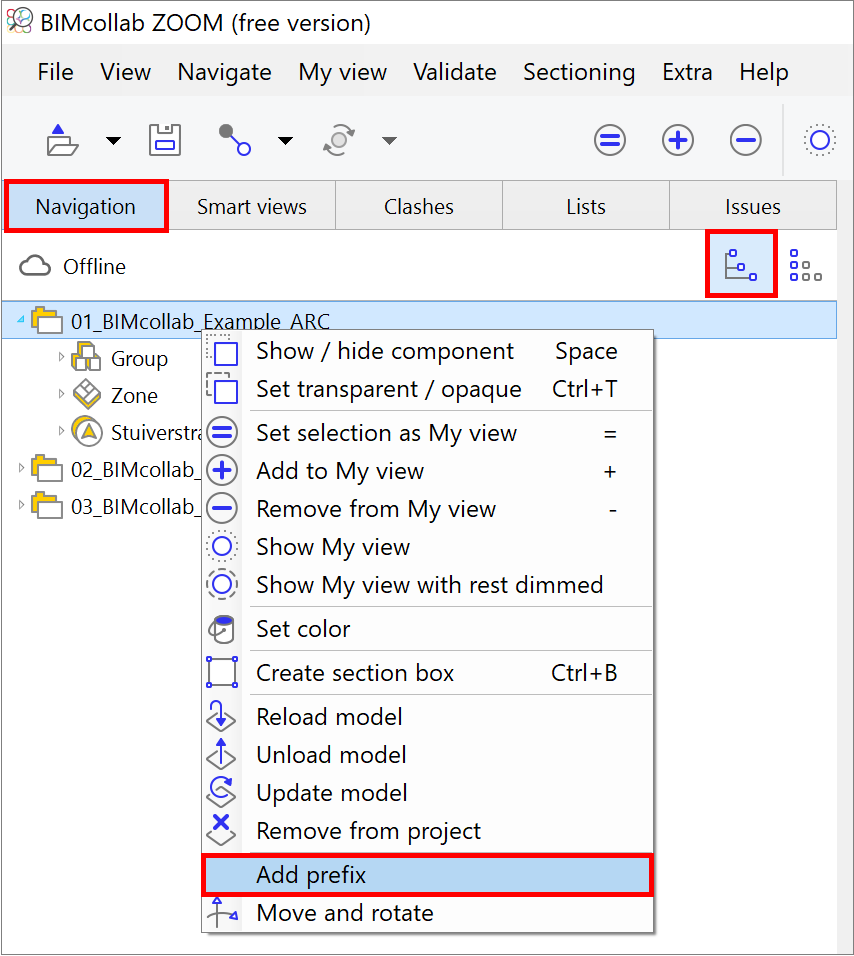Choose Move and rotate menu entry
Viewport: 854px width, 956px height.
tap(427, 913)
